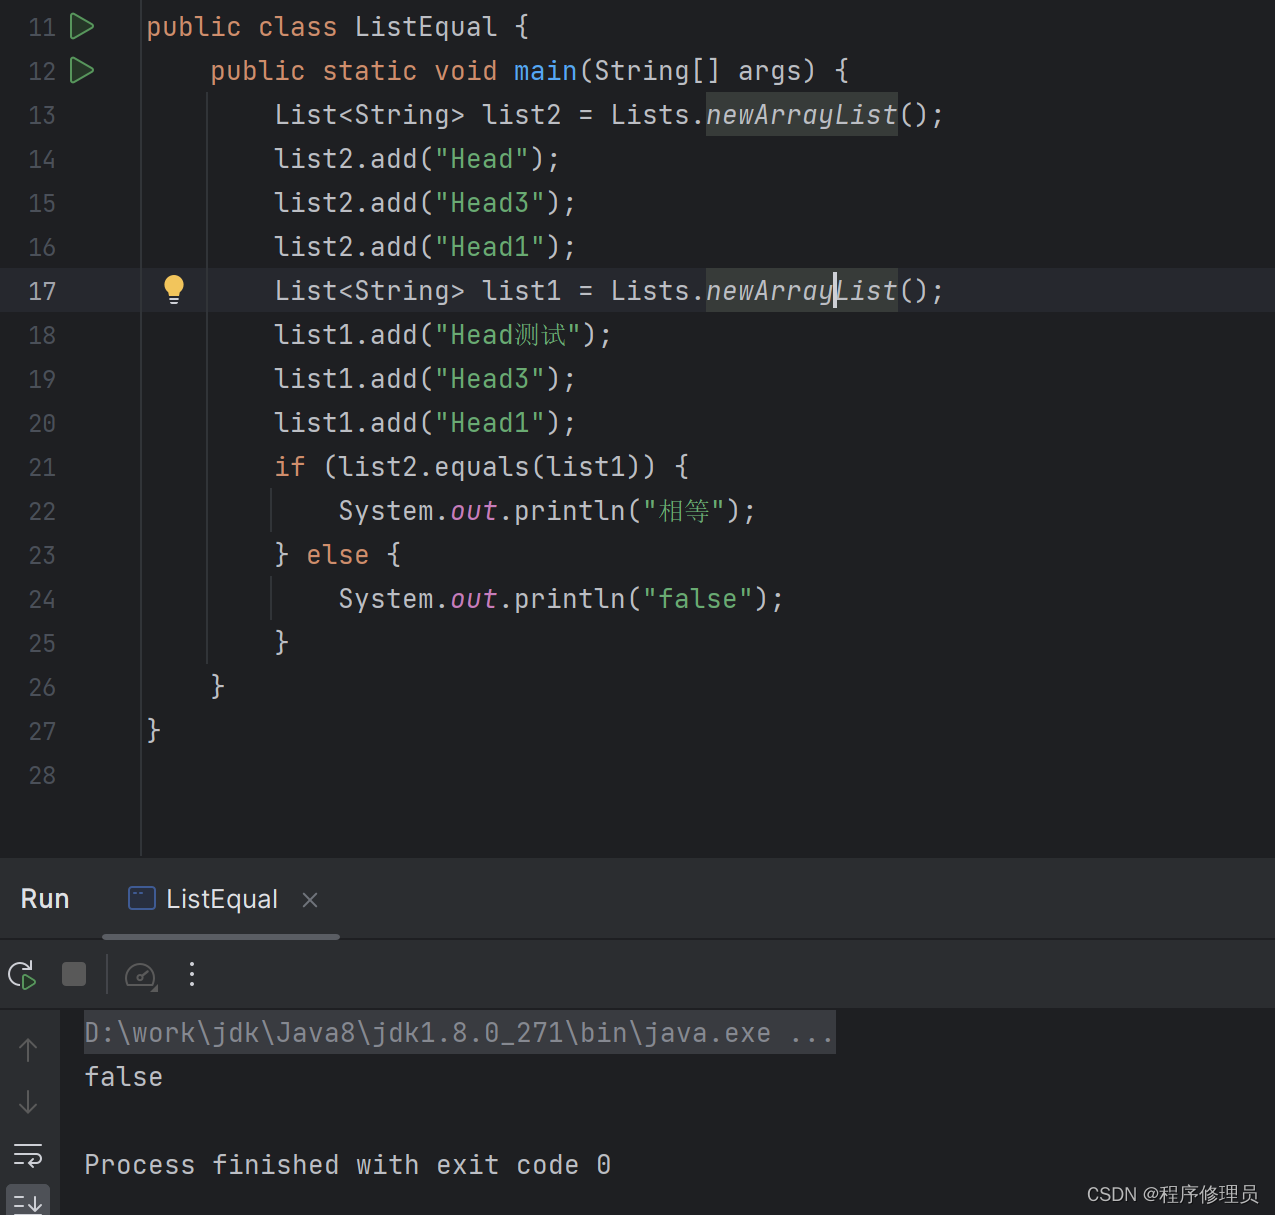Expand the folded java.exe command line

click(x=811, y=1033)
